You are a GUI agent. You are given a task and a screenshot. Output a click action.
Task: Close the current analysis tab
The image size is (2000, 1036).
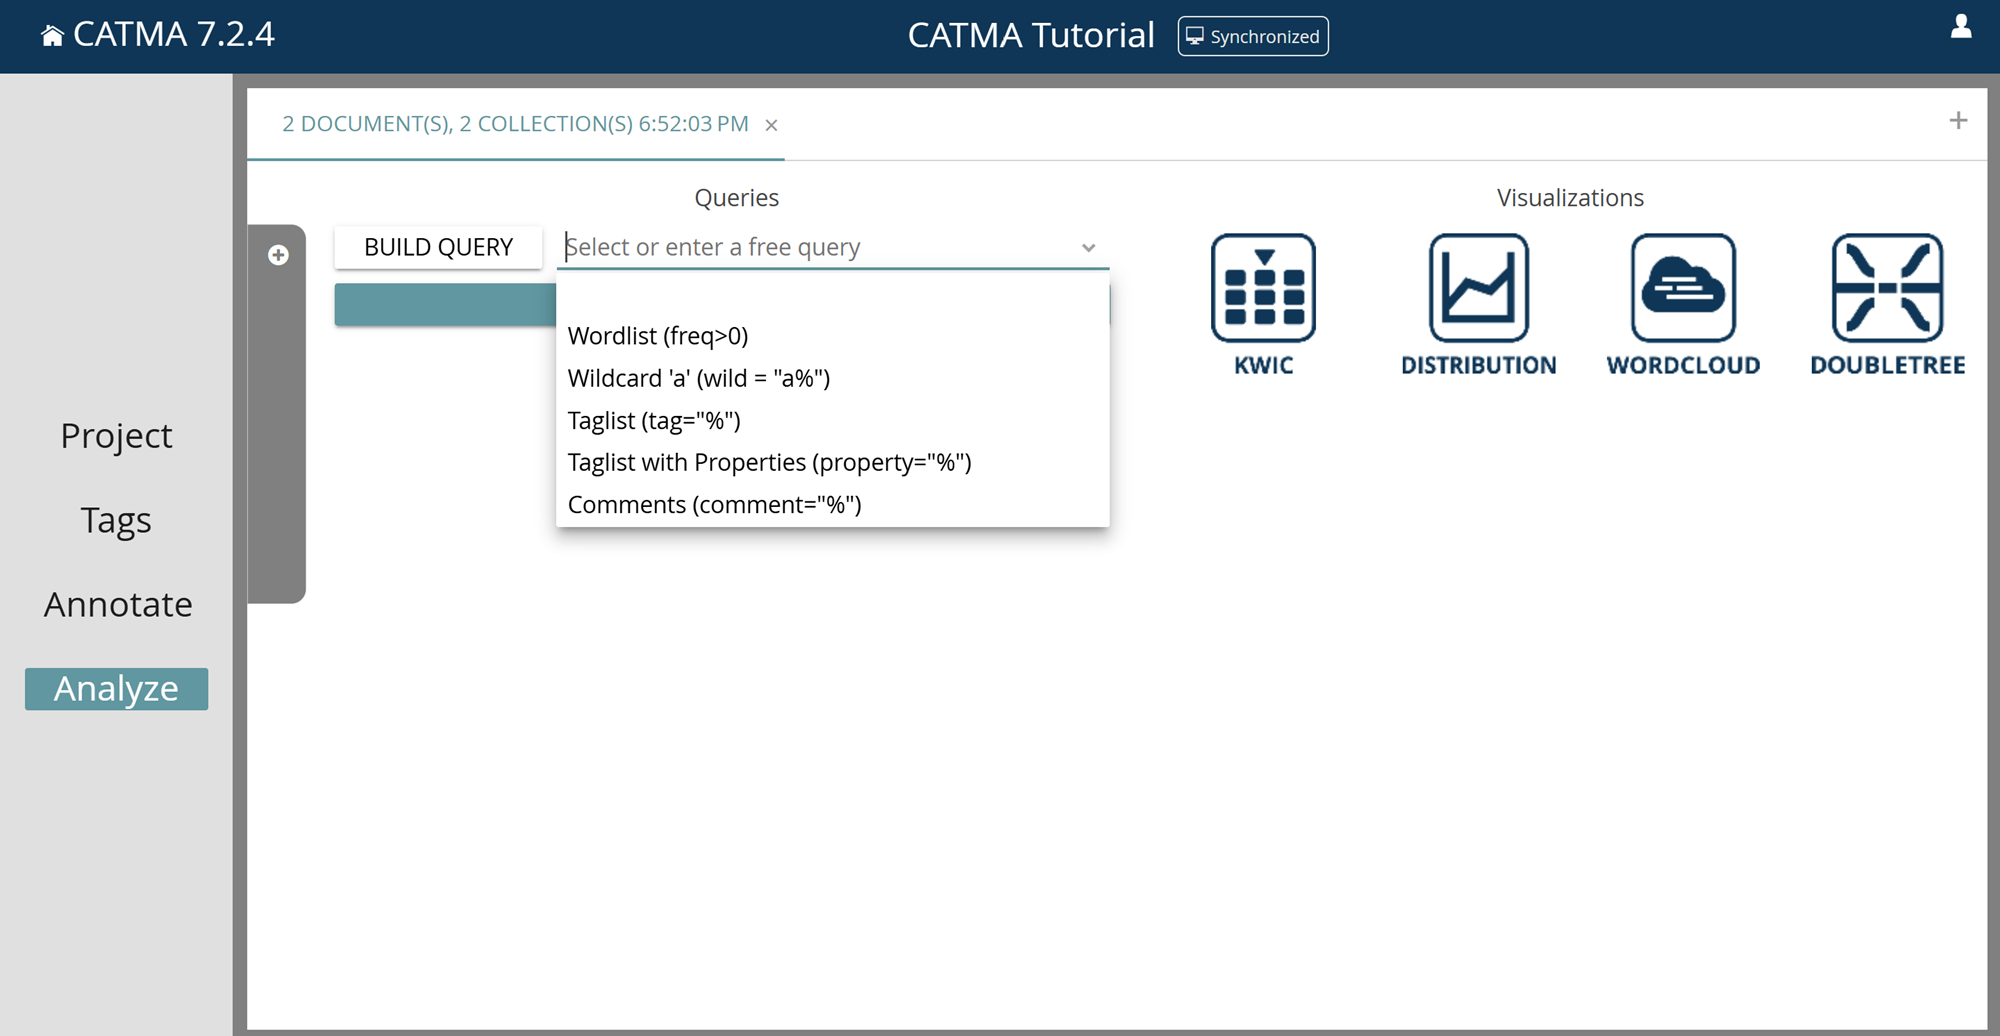(771, 125)
